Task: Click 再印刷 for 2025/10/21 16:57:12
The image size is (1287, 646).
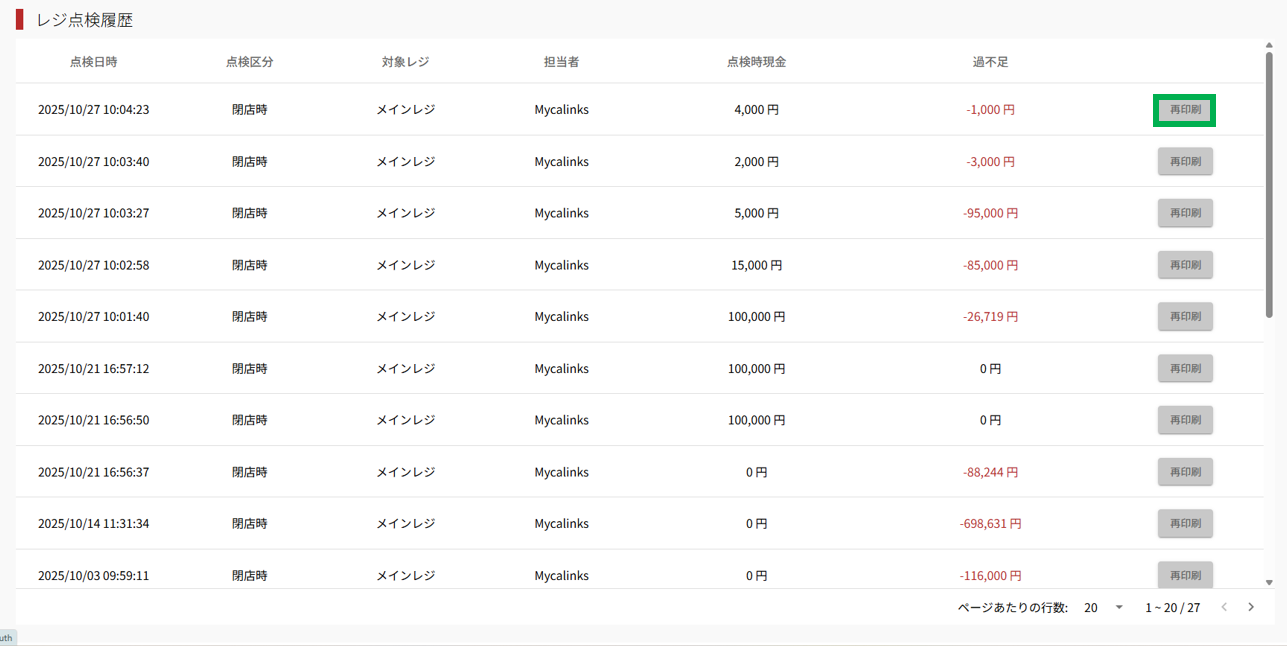Action: pos(1185,369)
